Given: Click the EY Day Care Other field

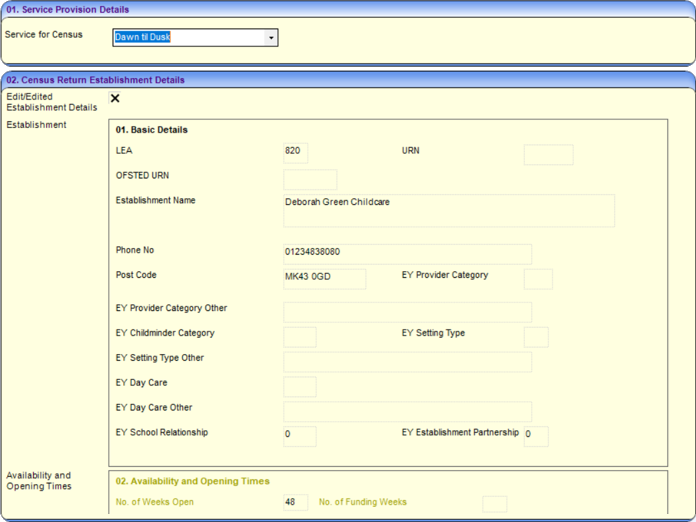Looking at the screenshot, I should tap(407, 411).
